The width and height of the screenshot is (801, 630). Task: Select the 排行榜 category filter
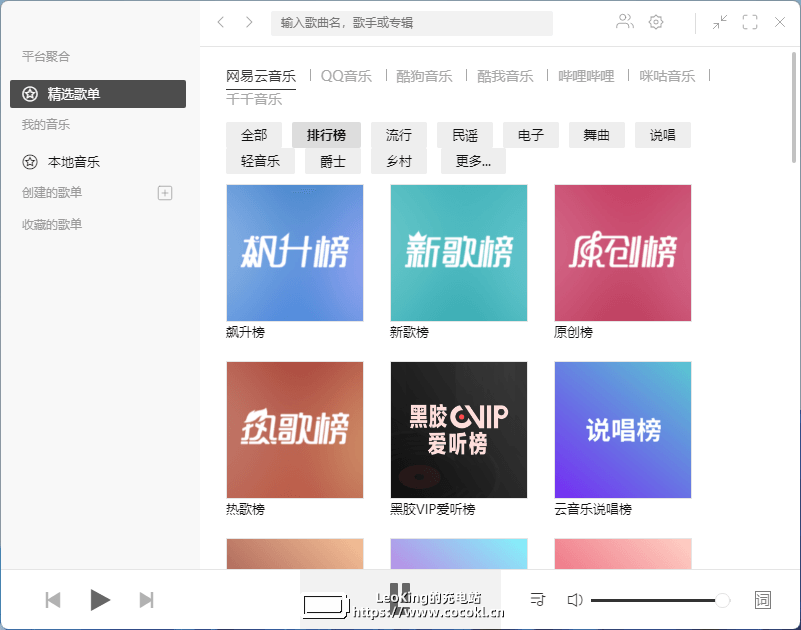pyautogui.click(x=326, y=135)
